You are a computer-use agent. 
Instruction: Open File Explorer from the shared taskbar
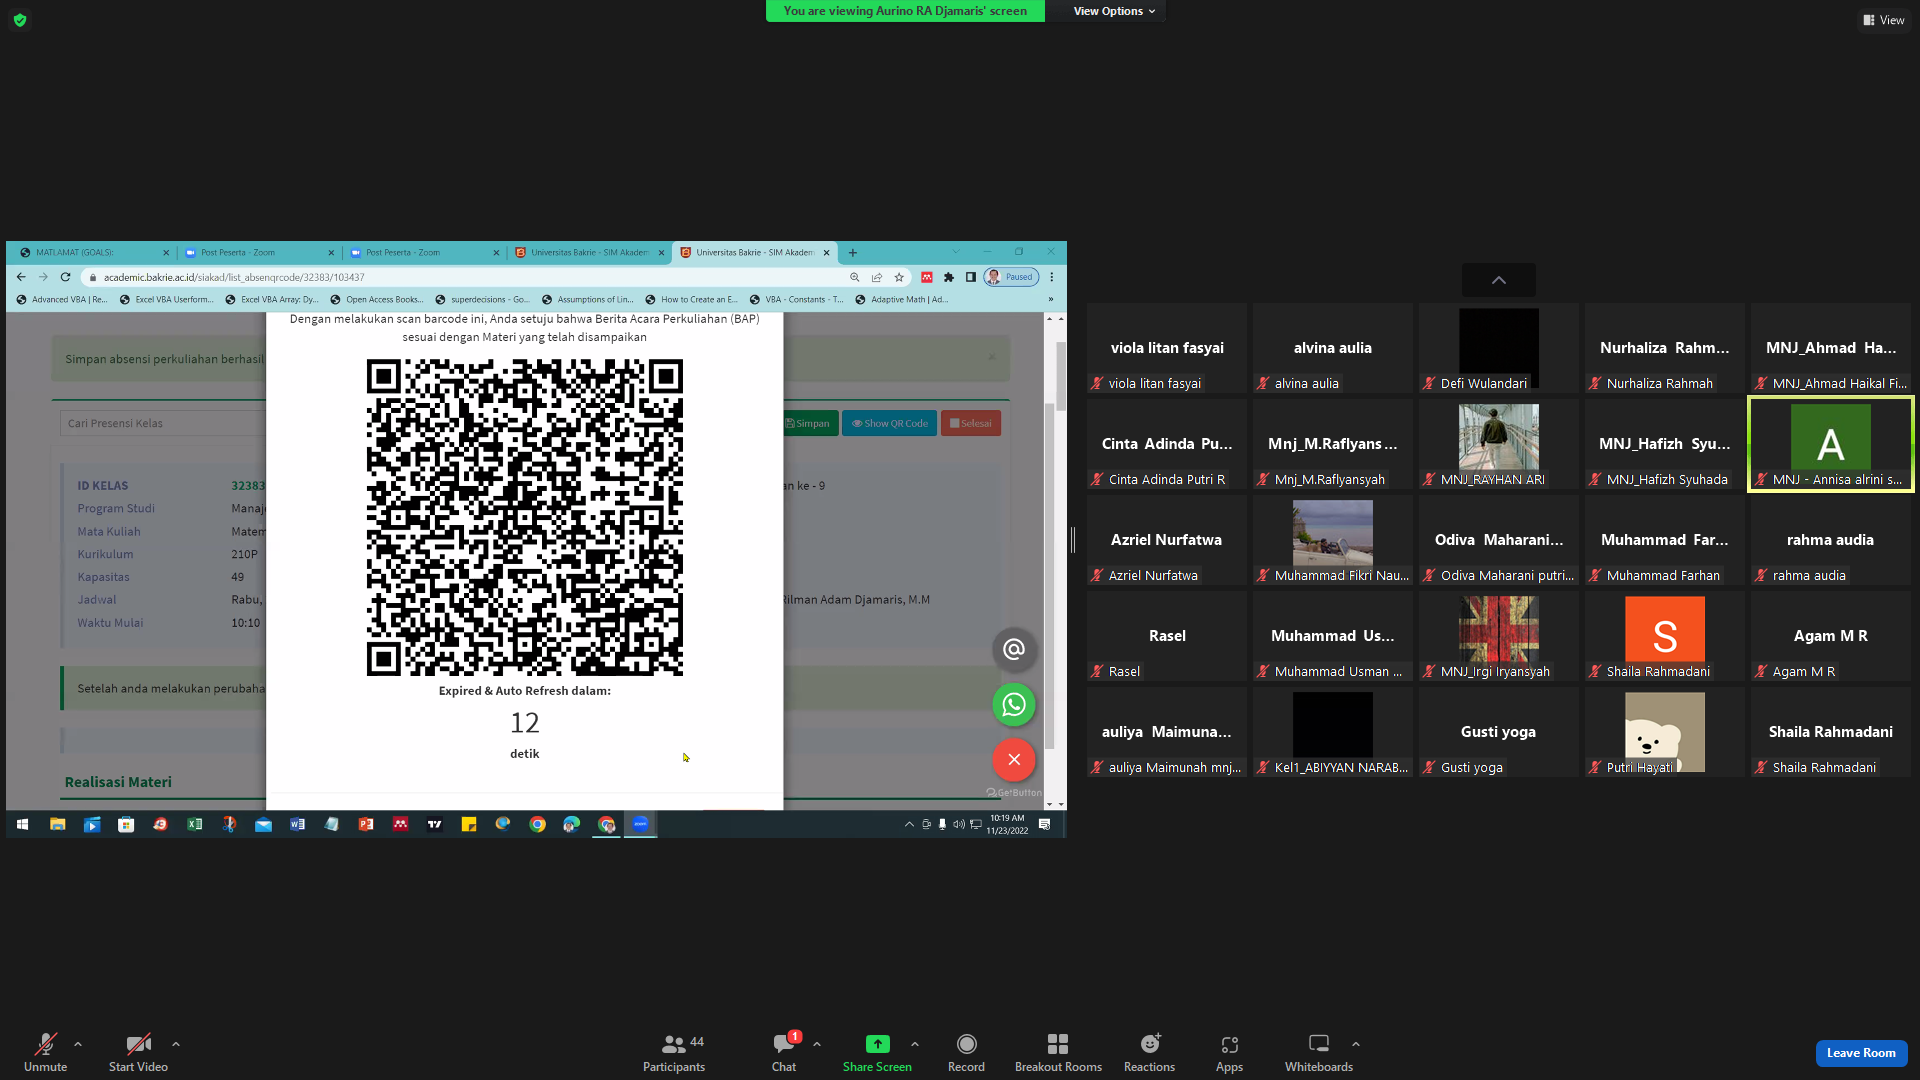(x=58, y=824)
